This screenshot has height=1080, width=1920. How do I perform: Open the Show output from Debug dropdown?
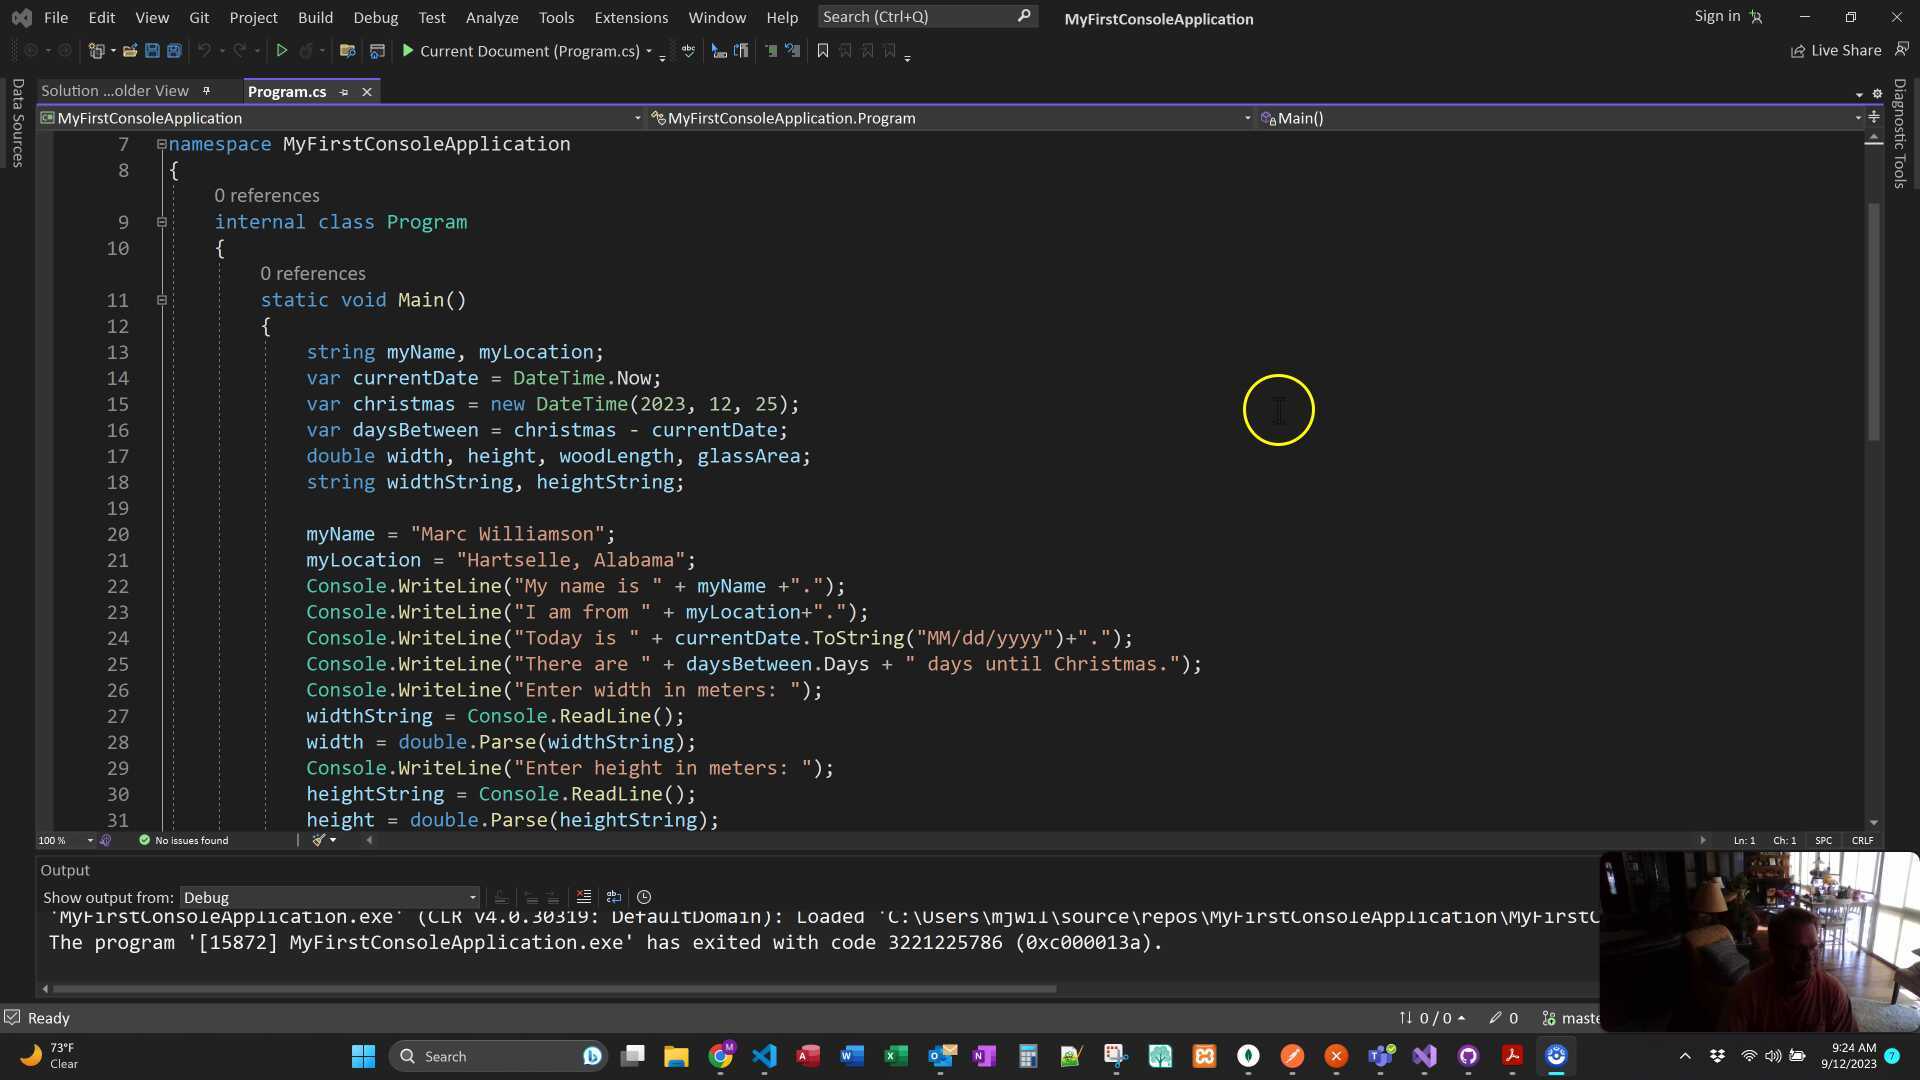coord(329,898)
